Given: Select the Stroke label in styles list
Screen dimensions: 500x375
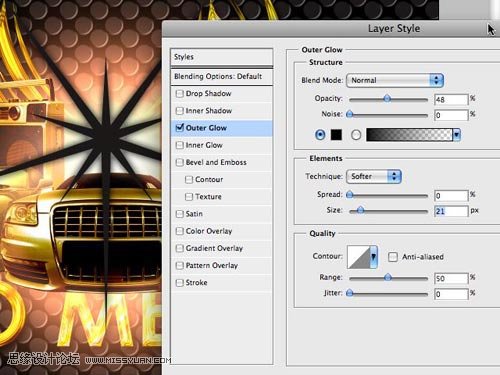Looking at the screenshot, I should coord(196,283).
